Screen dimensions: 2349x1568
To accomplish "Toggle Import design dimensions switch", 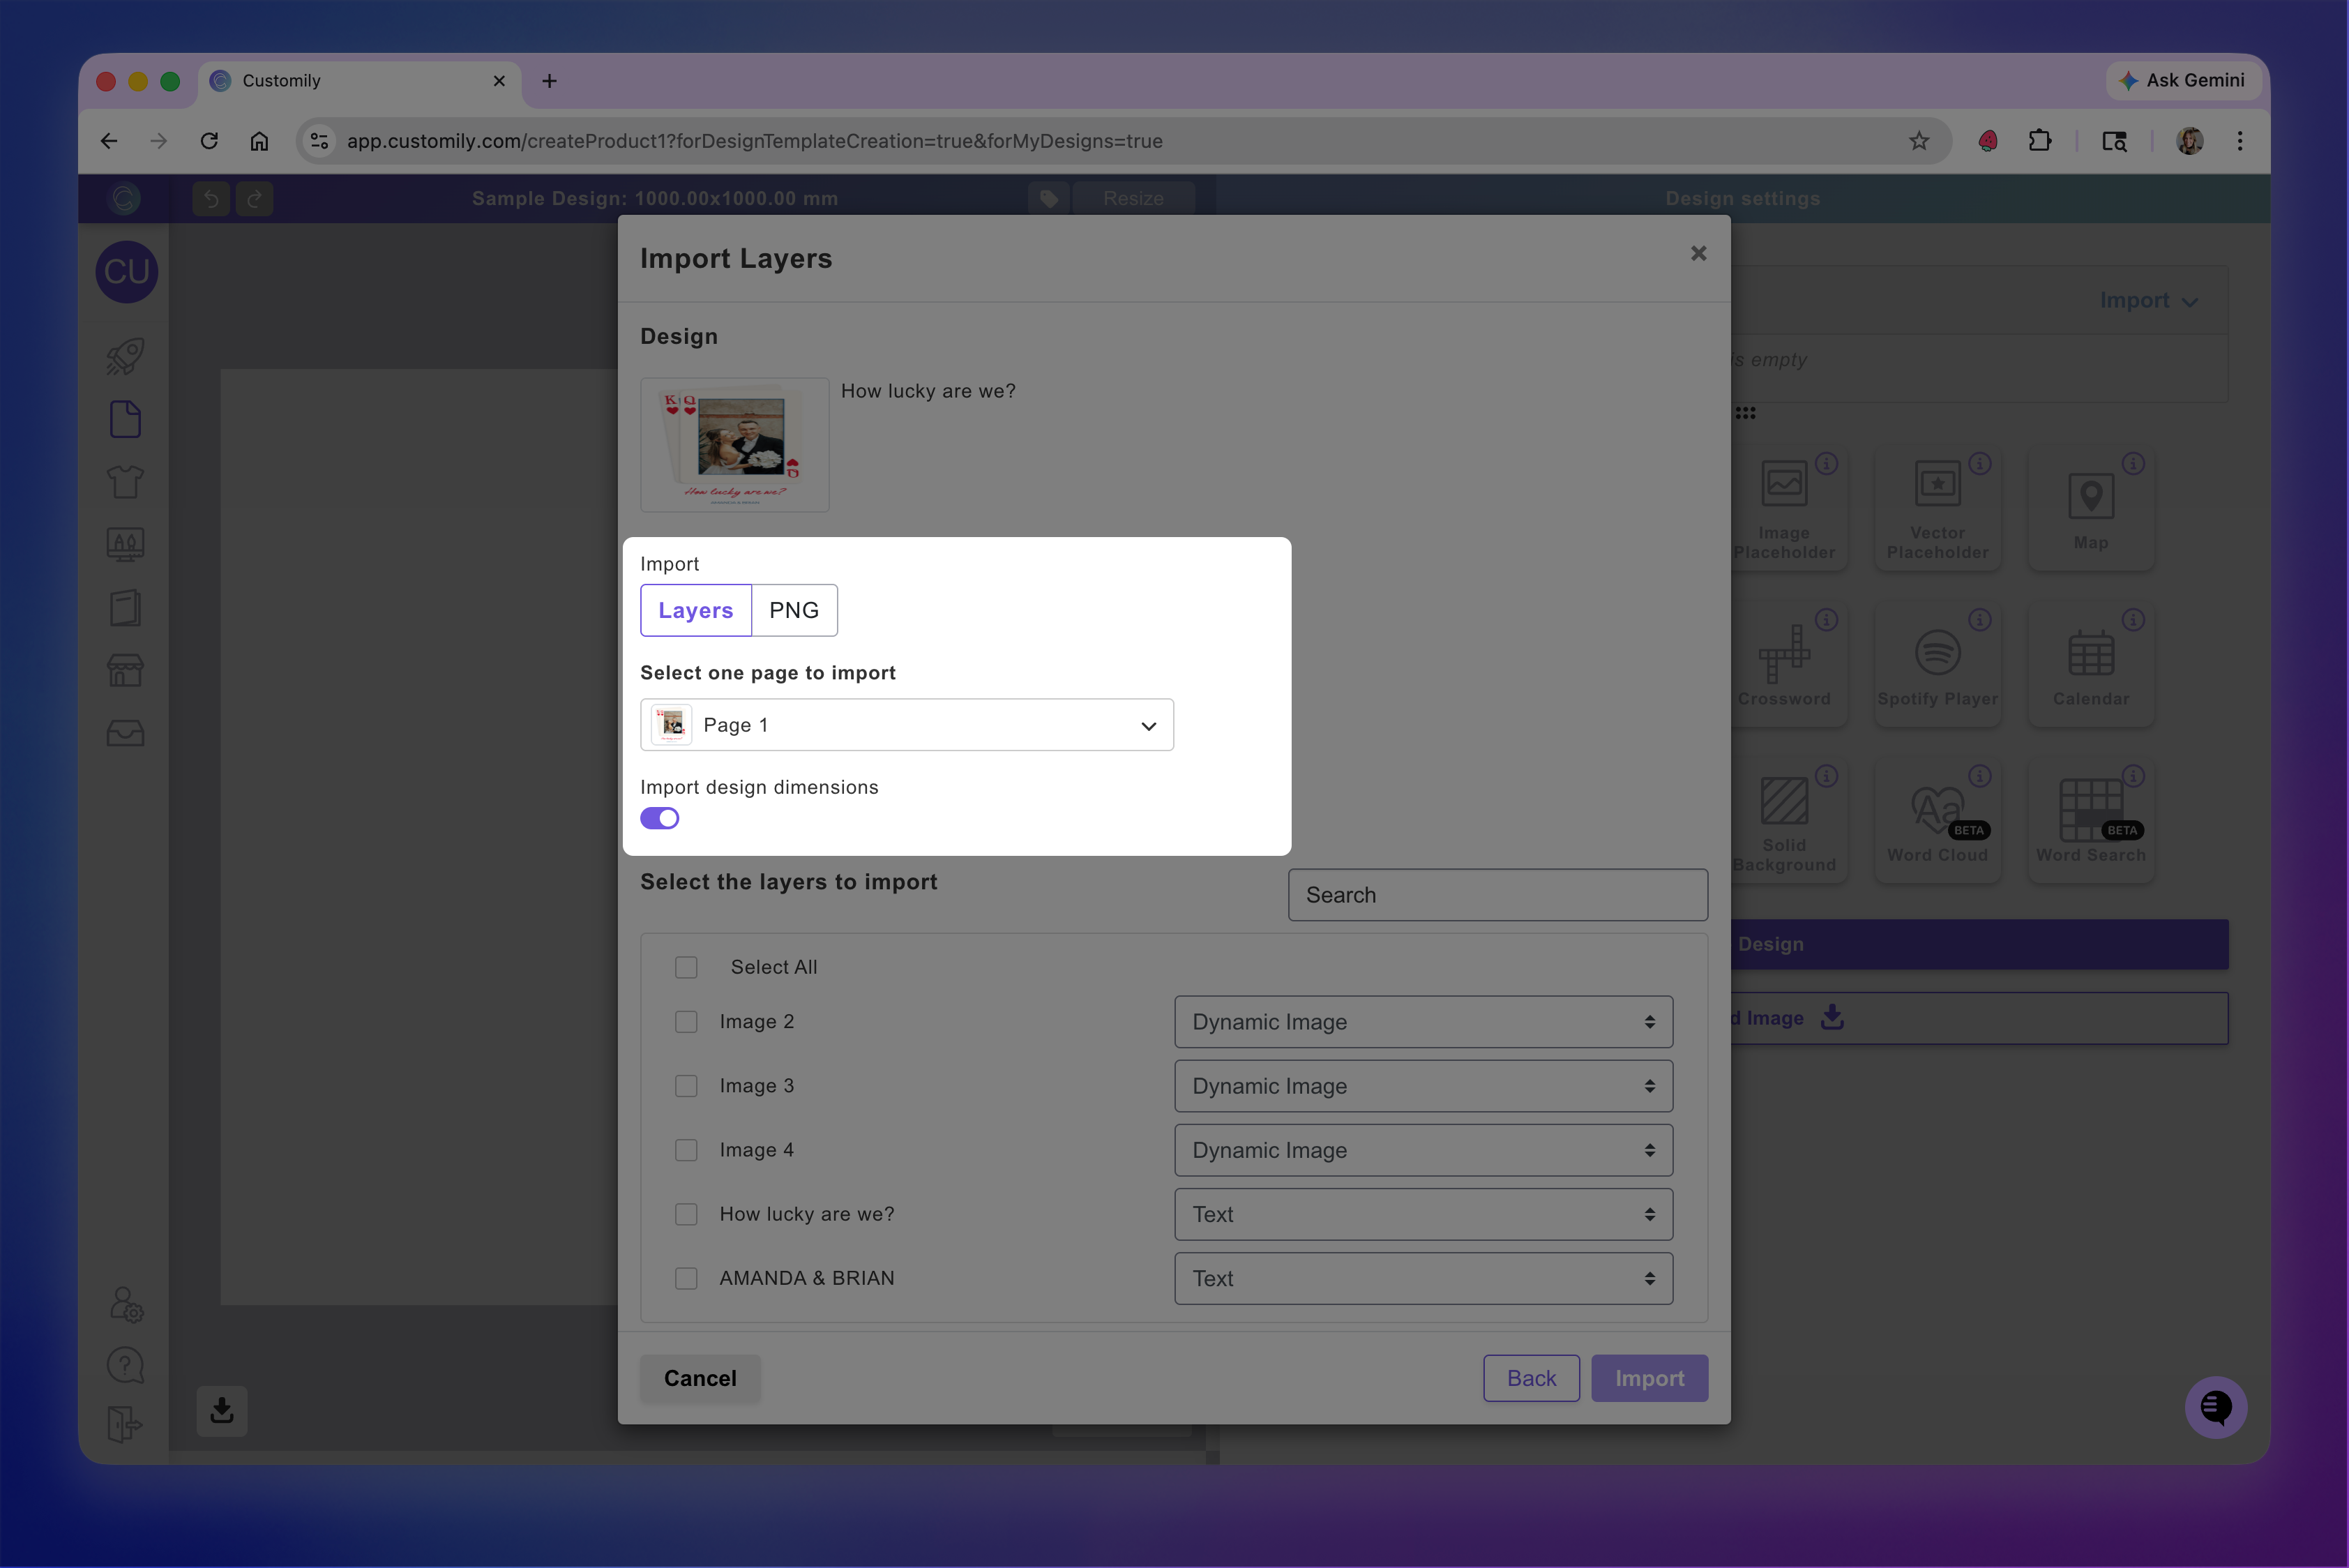I will (660, 818).
